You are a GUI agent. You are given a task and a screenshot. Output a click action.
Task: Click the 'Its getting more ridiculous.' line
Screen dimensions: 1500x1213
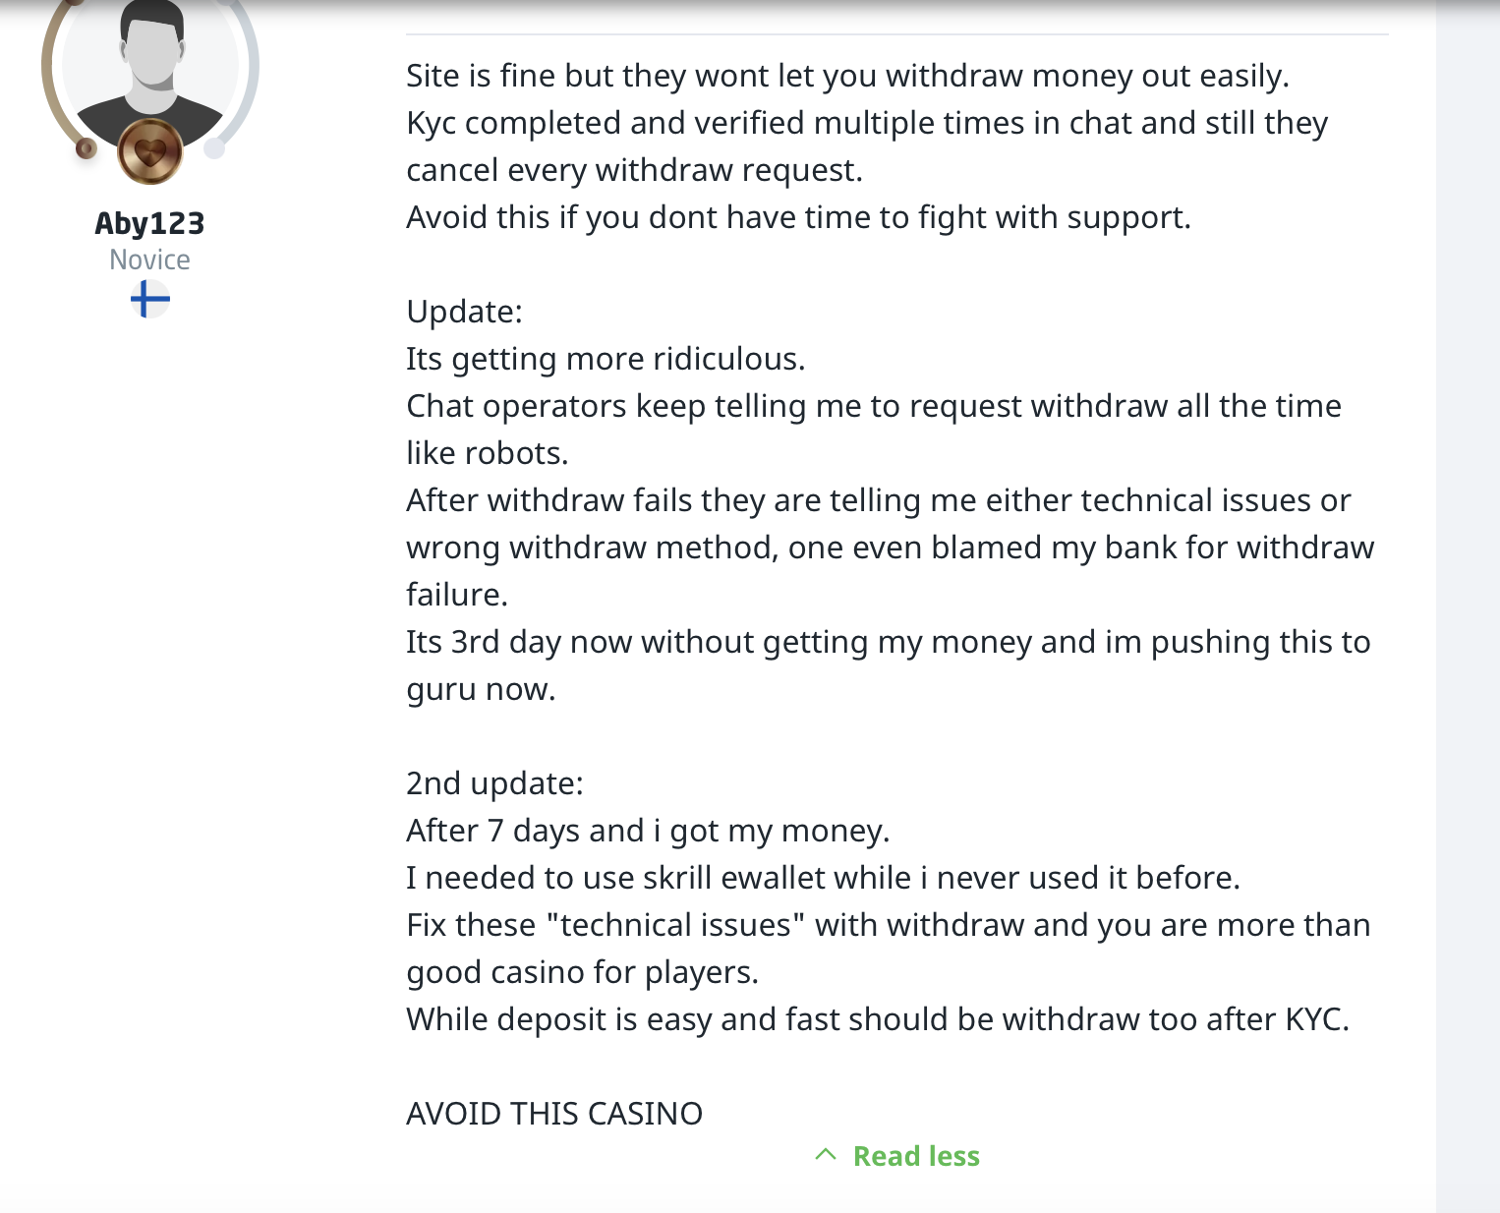pyautogui.click(x=605, y=359)
